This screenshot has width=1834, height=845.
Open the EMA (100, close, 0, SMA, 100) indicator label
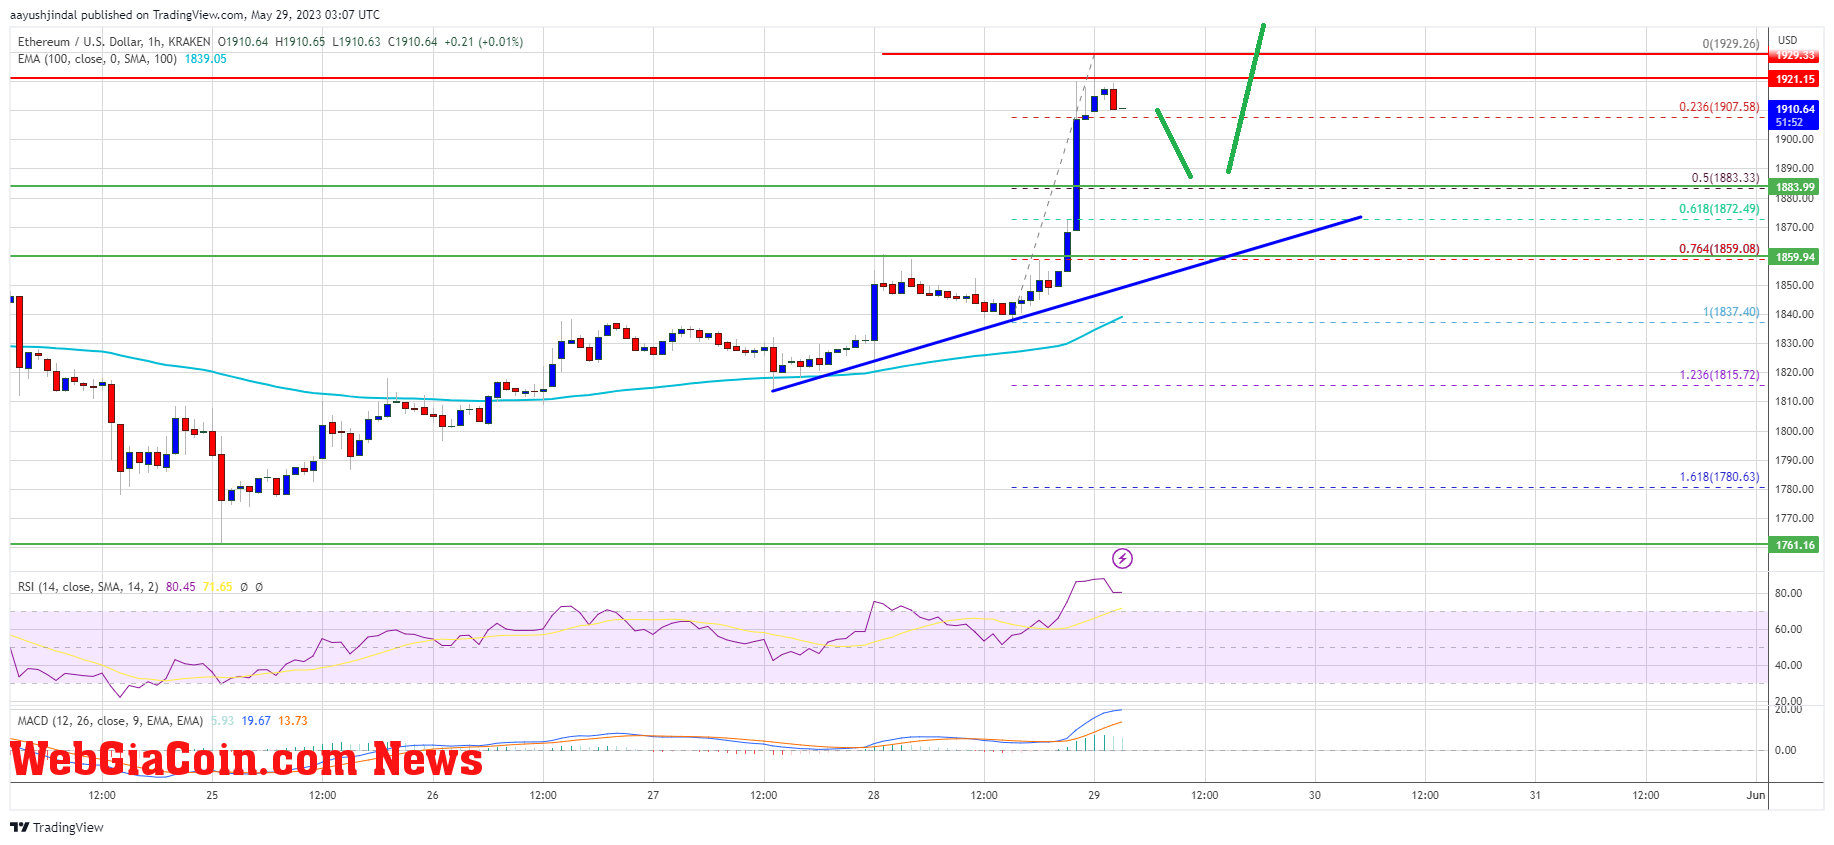click(97, 59)
